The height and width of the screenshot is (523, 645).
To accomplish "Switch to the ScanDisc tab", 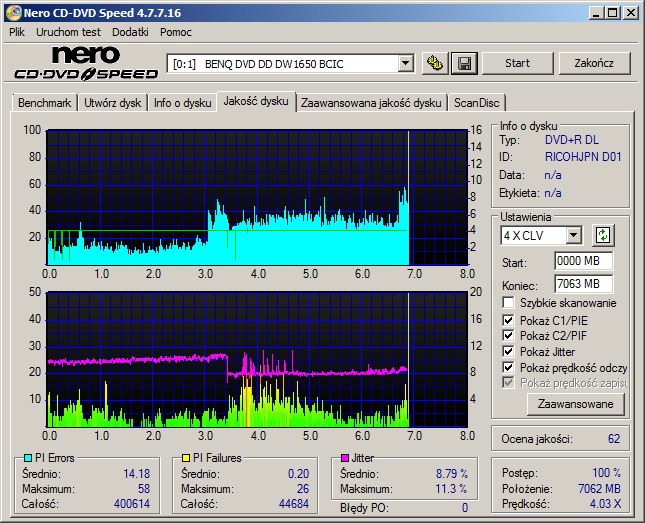I will tap(477, 103).
